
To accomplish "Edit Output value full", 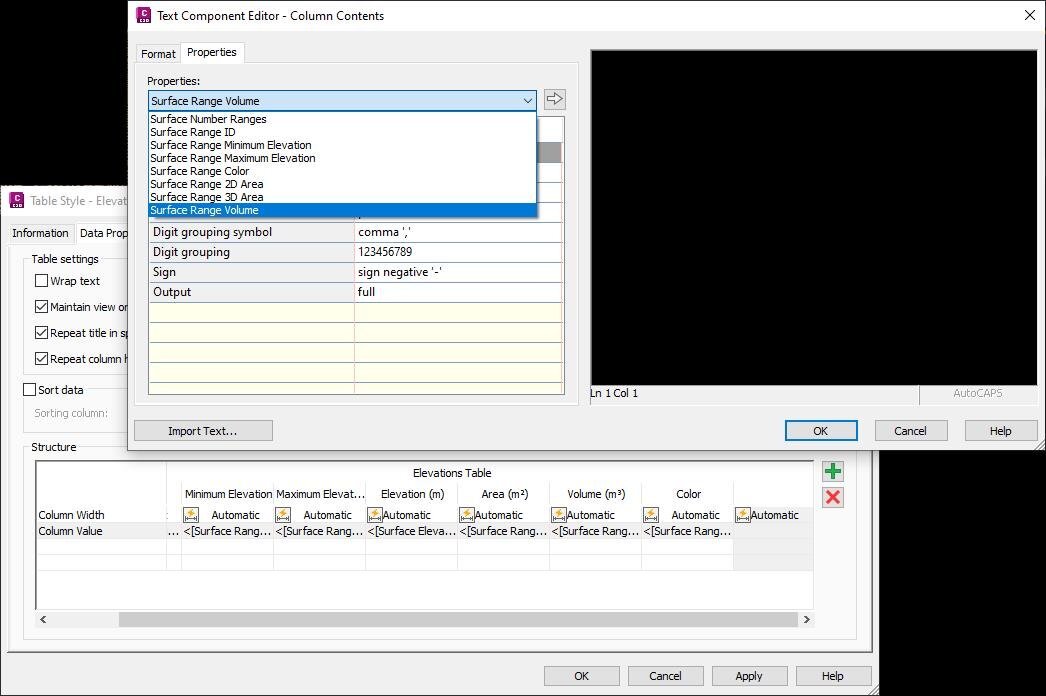I will point(458,292).
